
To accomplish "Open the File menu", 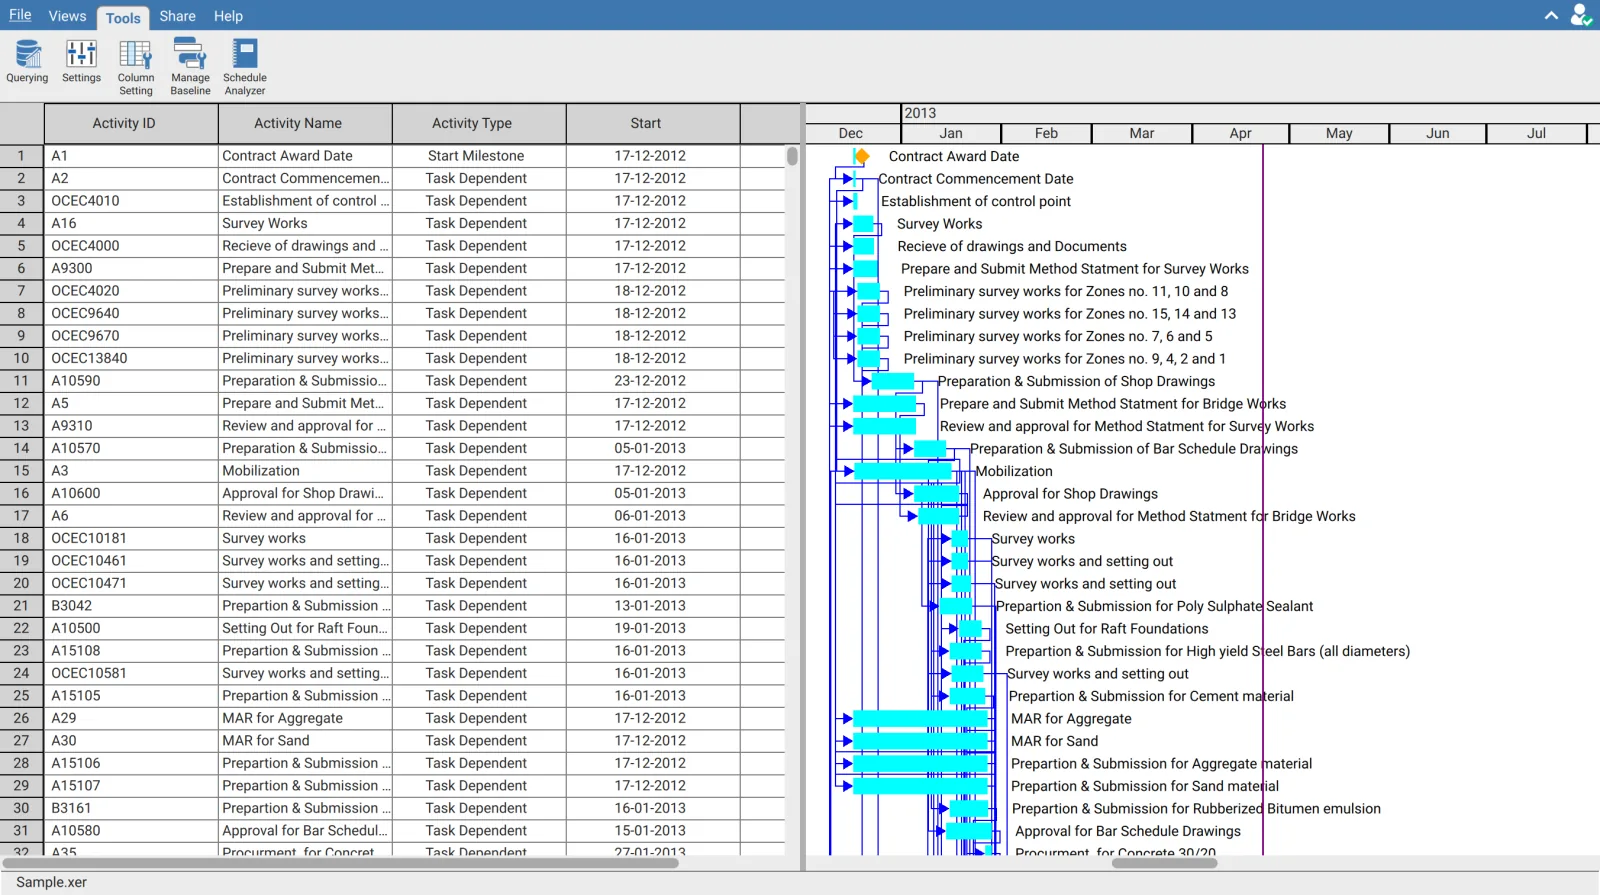I will [20, 15].
